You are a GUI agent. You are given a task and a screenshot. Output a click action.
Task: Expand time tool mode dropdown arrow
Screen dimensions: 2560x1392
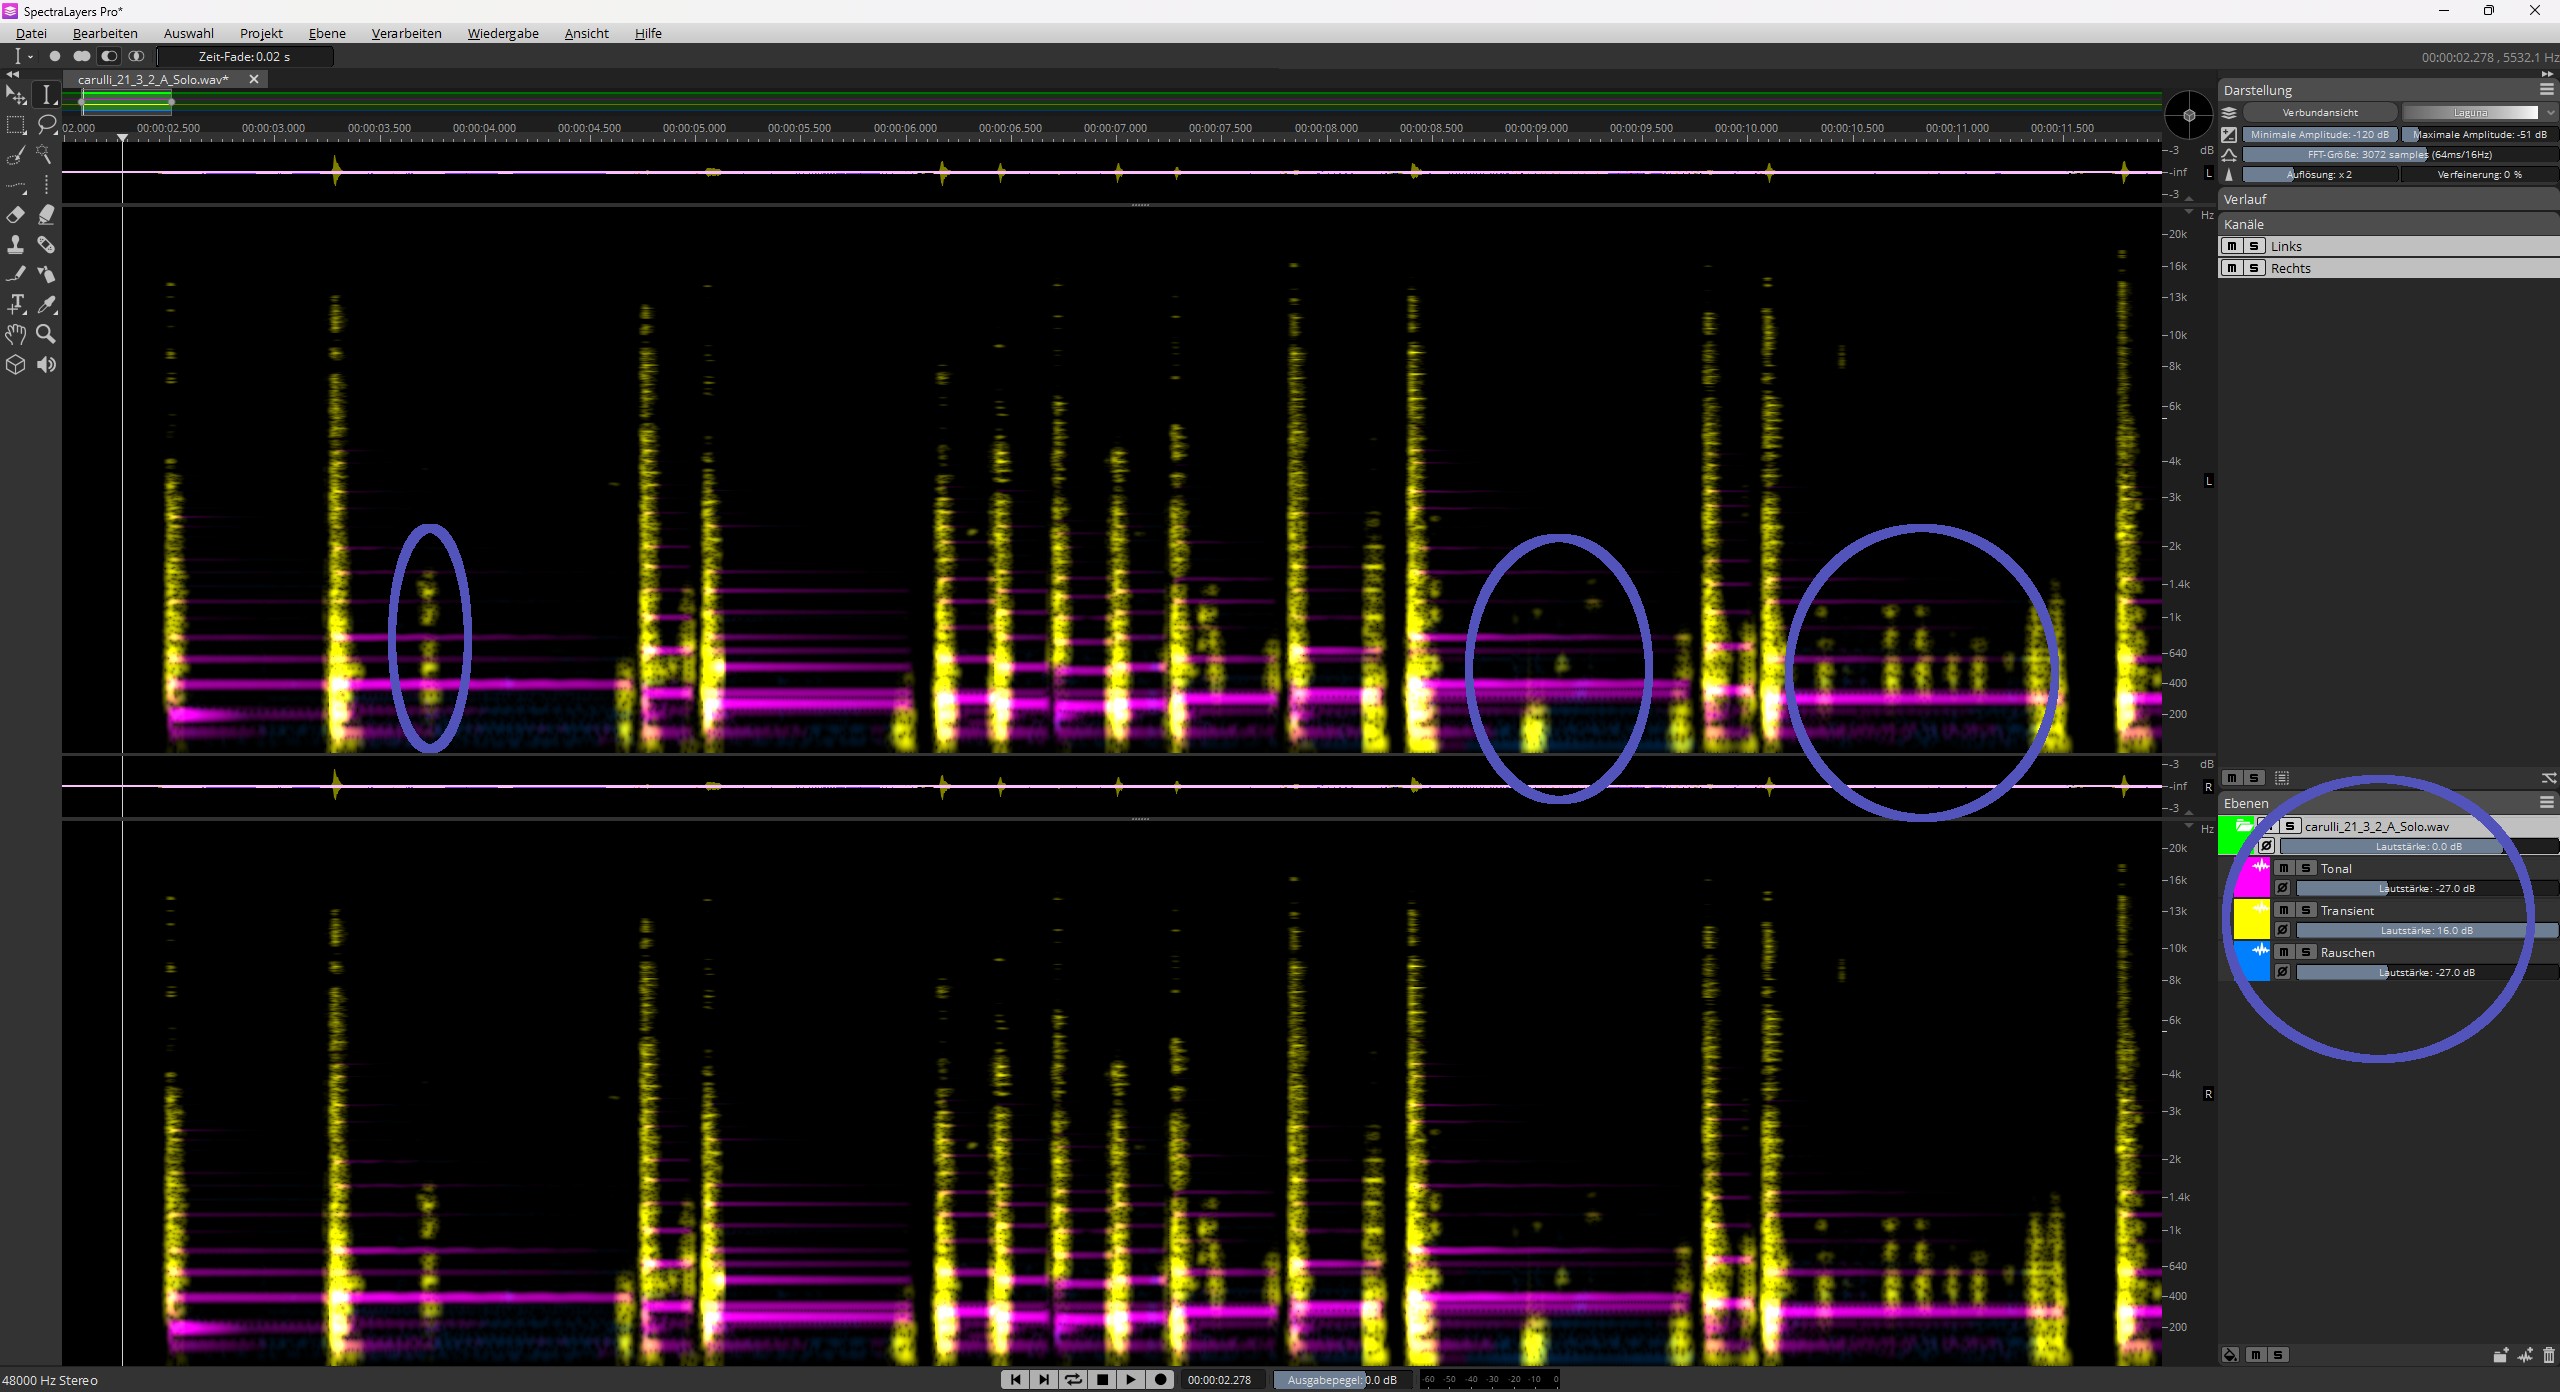pos(30,57)
